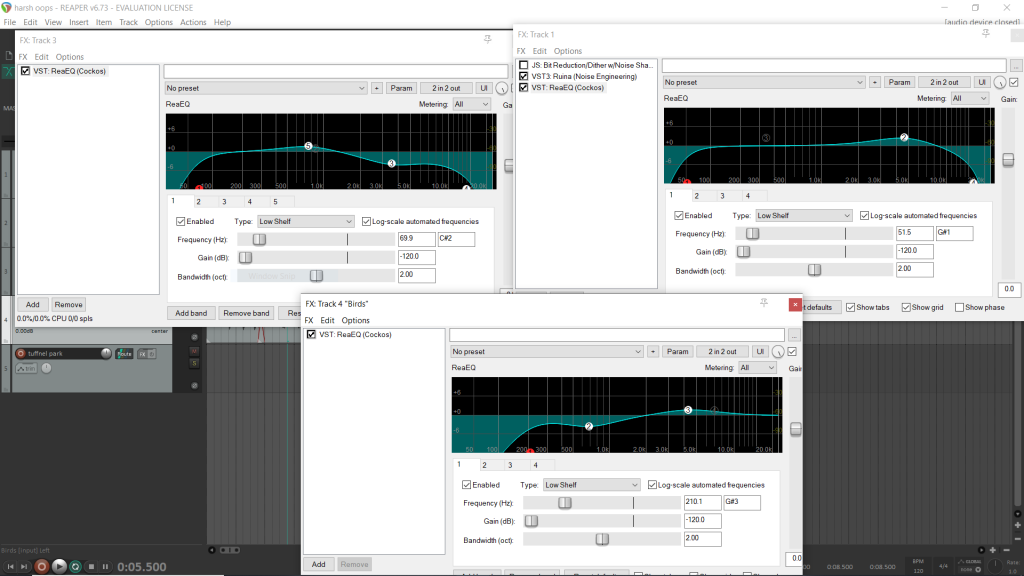The height and width of the screenshot is (576, 1024).
Task: Toggle Log-scale automated frequencies in Track 4 ReaEQ
Action: (x=652, y=485)
